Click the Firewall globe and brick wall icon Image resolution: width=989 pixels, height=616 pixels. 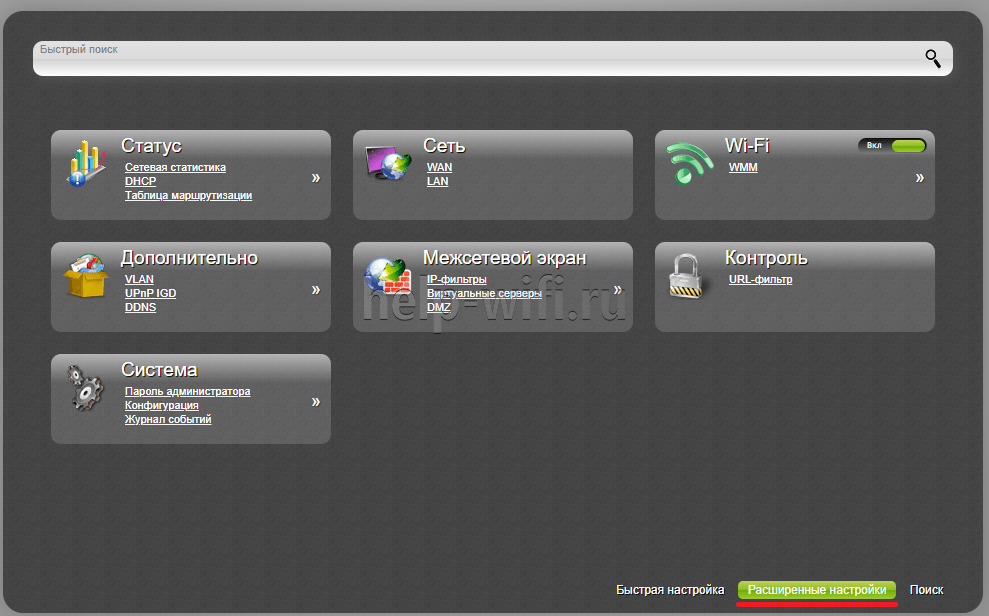pos(387,276)
